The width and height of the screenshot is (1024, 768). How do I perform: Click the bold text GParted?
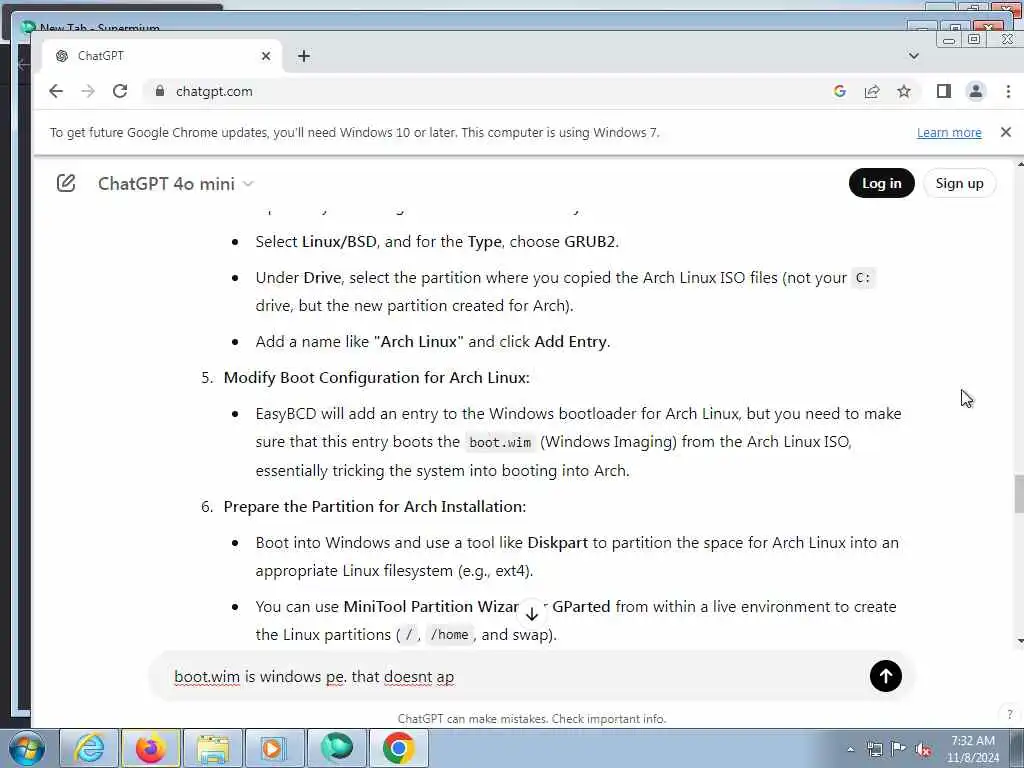(x=581, y=607)
